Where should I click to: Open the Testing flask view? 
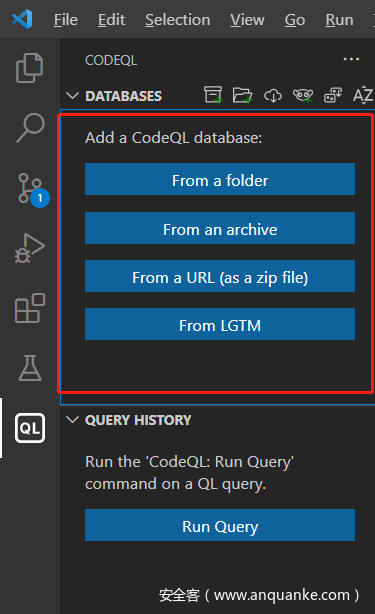pyautogui.click(x=30, y=368)
